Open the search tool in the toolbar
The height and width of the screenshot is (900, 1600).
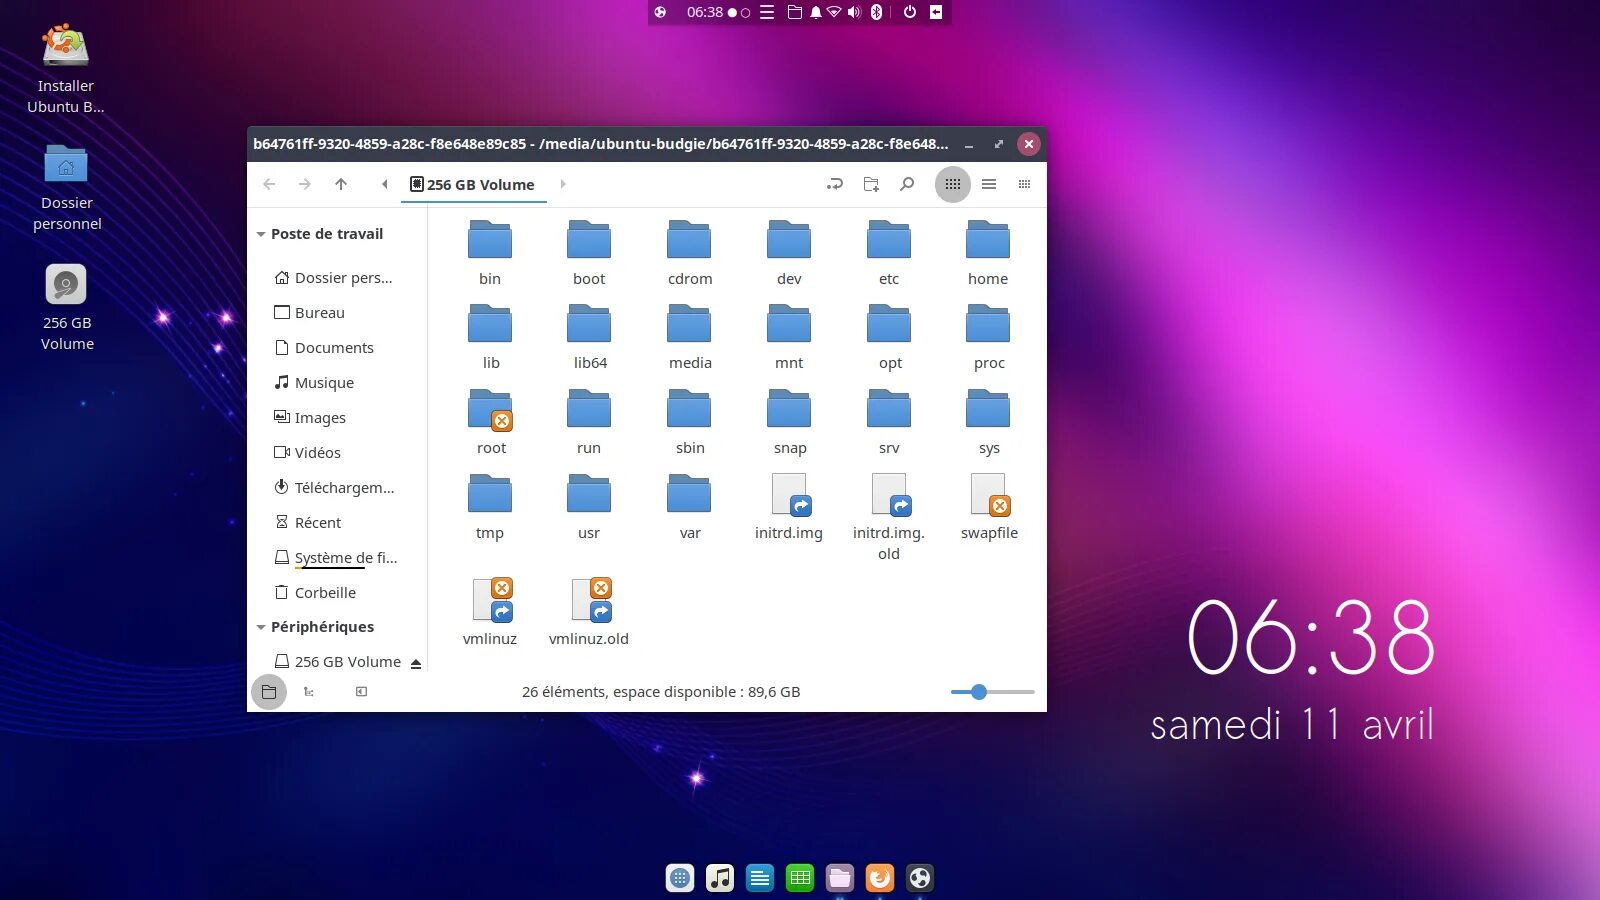(x=907, y=184)
